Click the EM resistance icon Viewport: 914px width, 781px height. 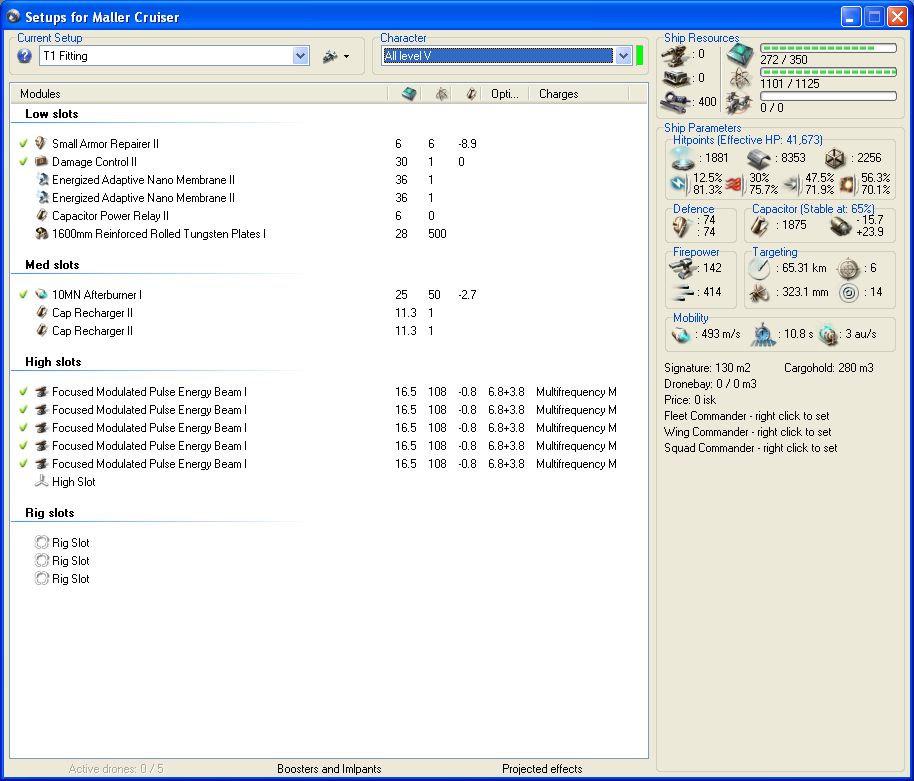coord(679,184)
